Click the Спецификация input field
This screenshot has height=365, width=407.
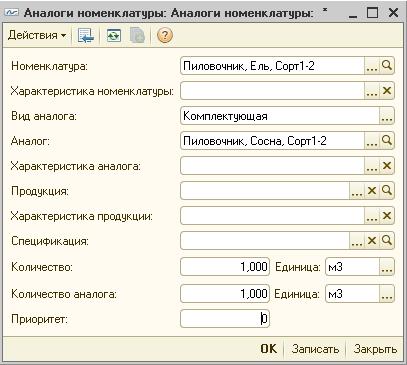[x=265, y=241]
